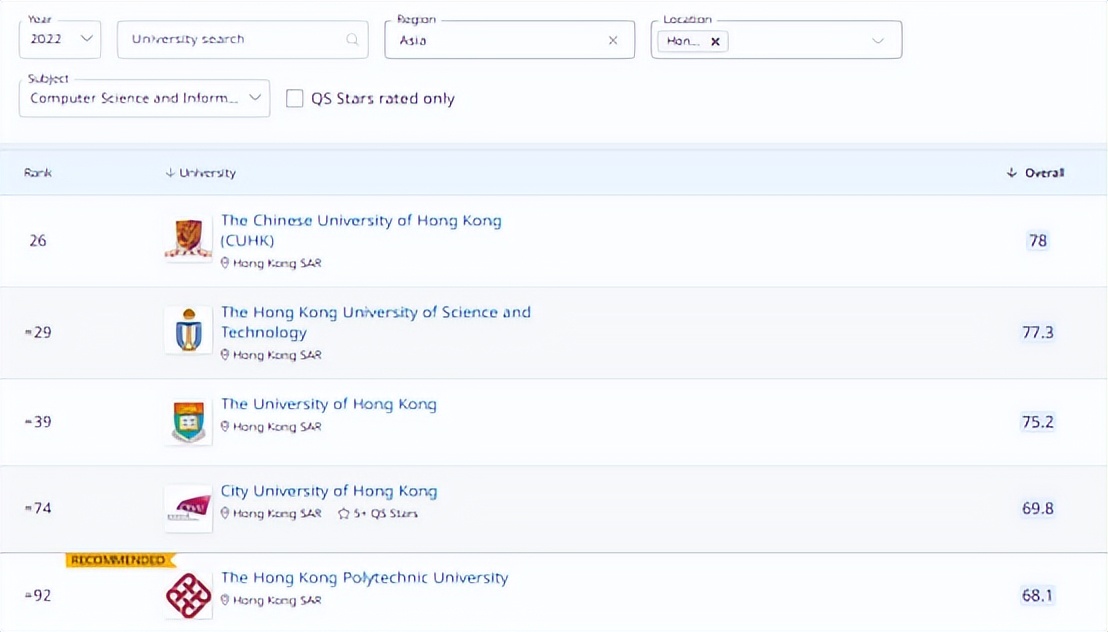Open The University of Hong Kong link

click(x=329, y=404)
